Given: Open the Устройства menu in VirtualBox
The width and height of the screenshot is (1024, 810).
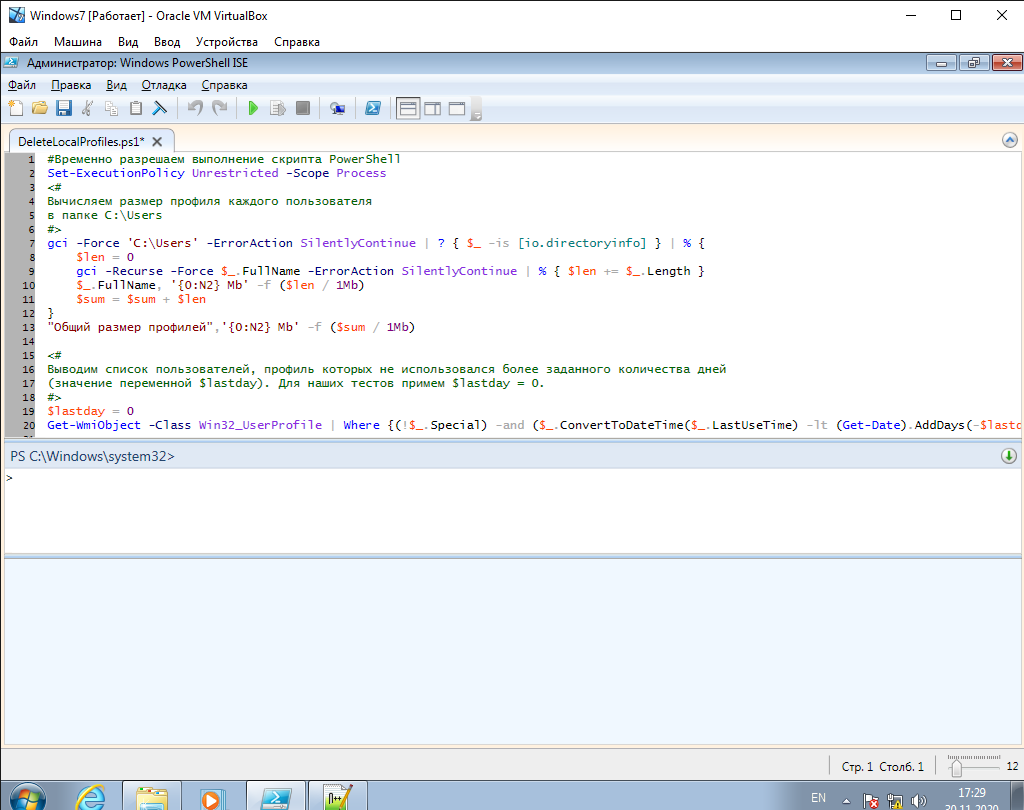Looking at the screenshot, I should pos(226,42).
